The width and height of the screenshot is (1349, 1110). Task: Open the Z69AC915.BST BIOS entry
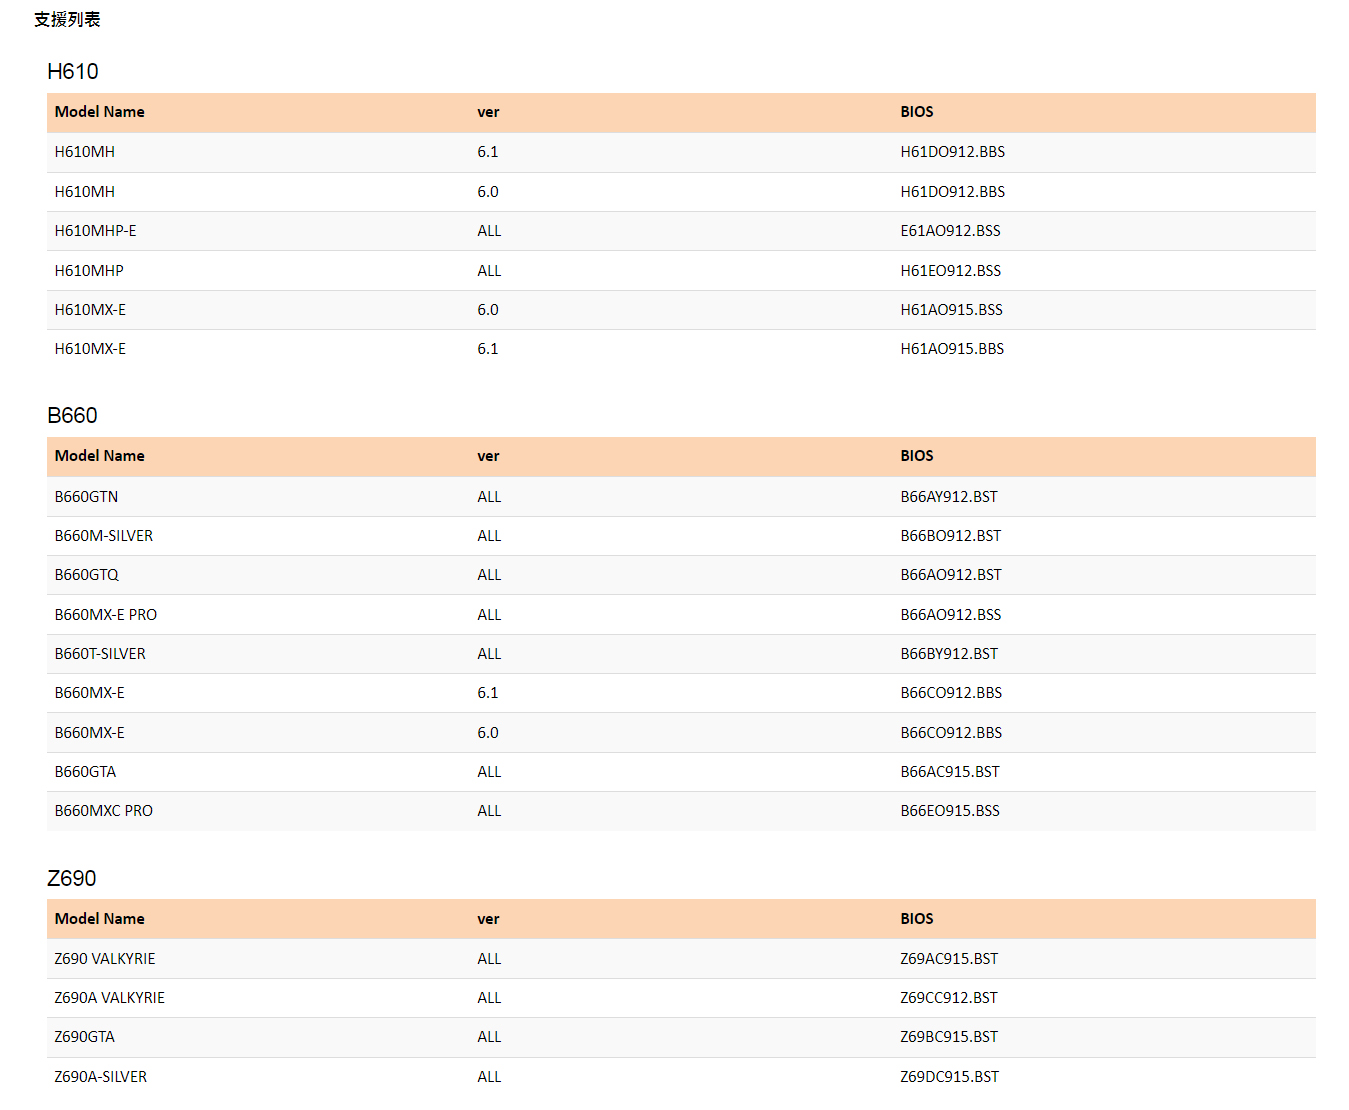[949, 959]
